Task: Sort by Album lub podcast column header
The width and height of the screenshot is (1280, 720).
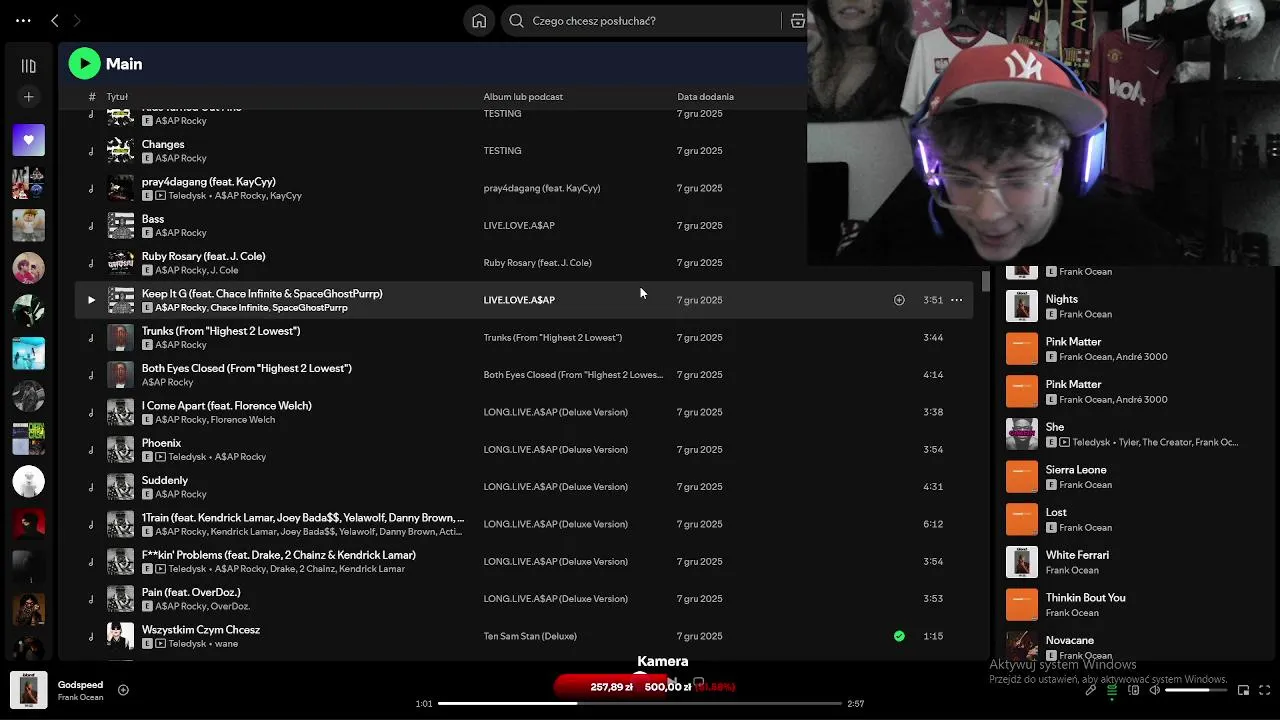Action: [523, 97]
